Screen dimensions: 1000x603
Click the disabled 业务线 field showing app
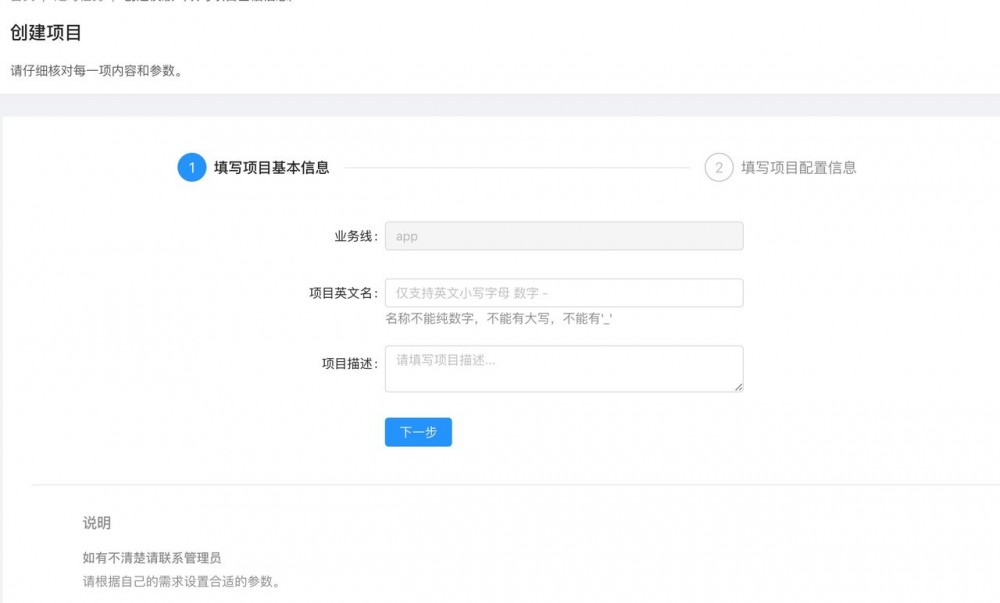[563, 236]
